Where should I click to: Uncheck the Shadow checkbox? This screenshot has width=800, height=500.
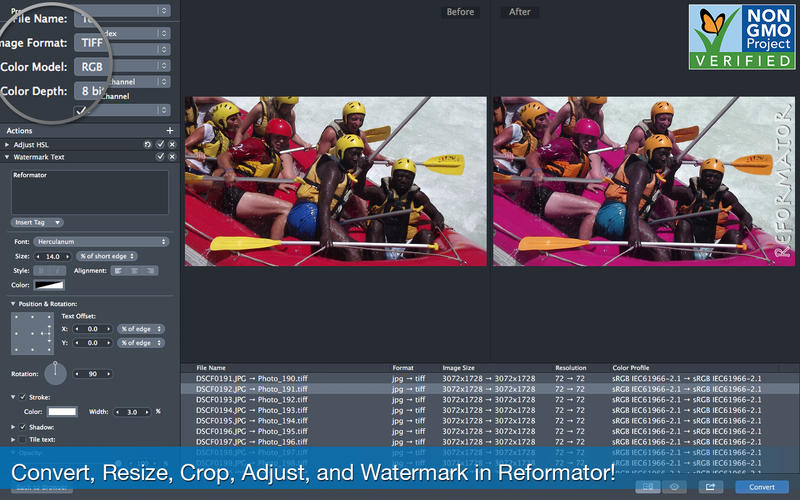(23, 427)
